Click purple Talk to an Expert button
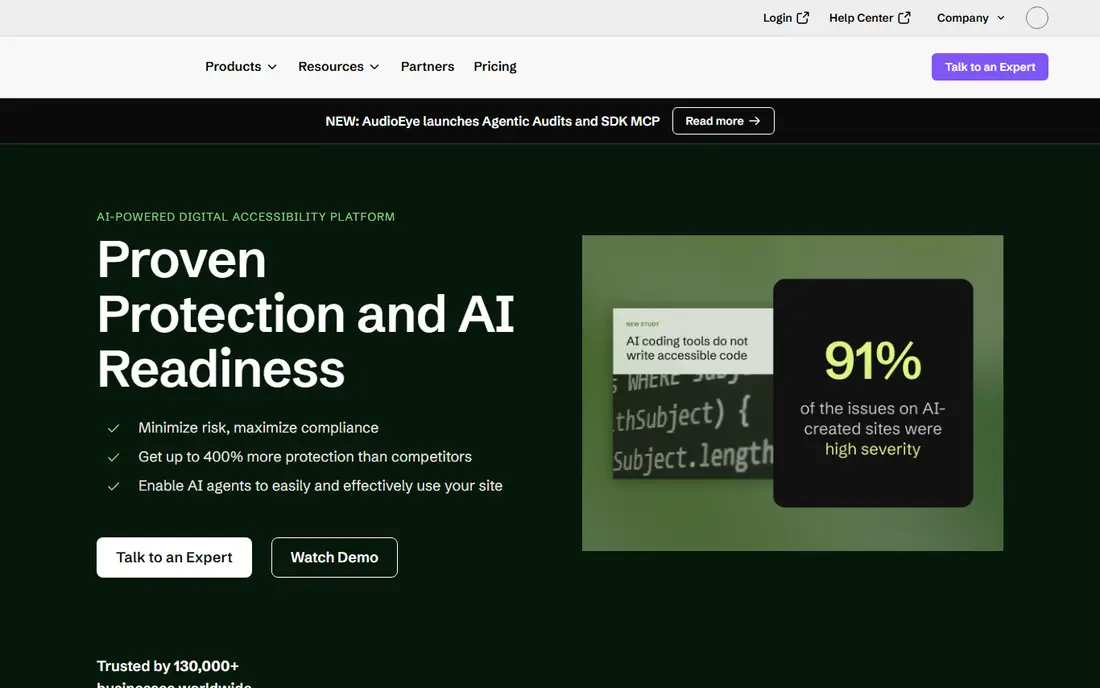Viewport: 1100px width, 688px height. click(989, 67)
